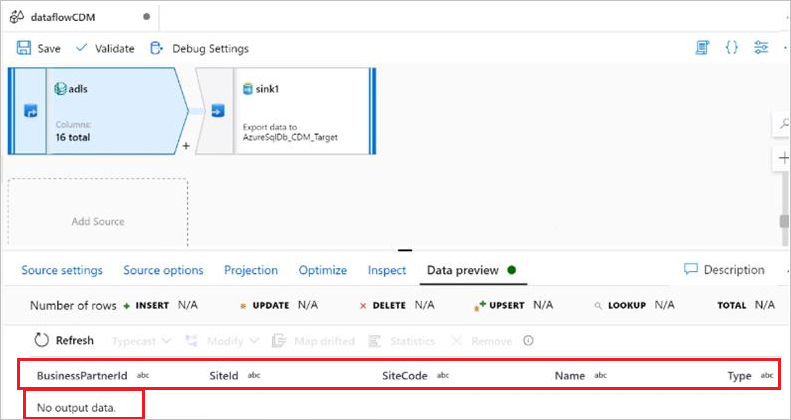Go to the Optimize tab
The image size is (791, 420).
pos(322,270)
